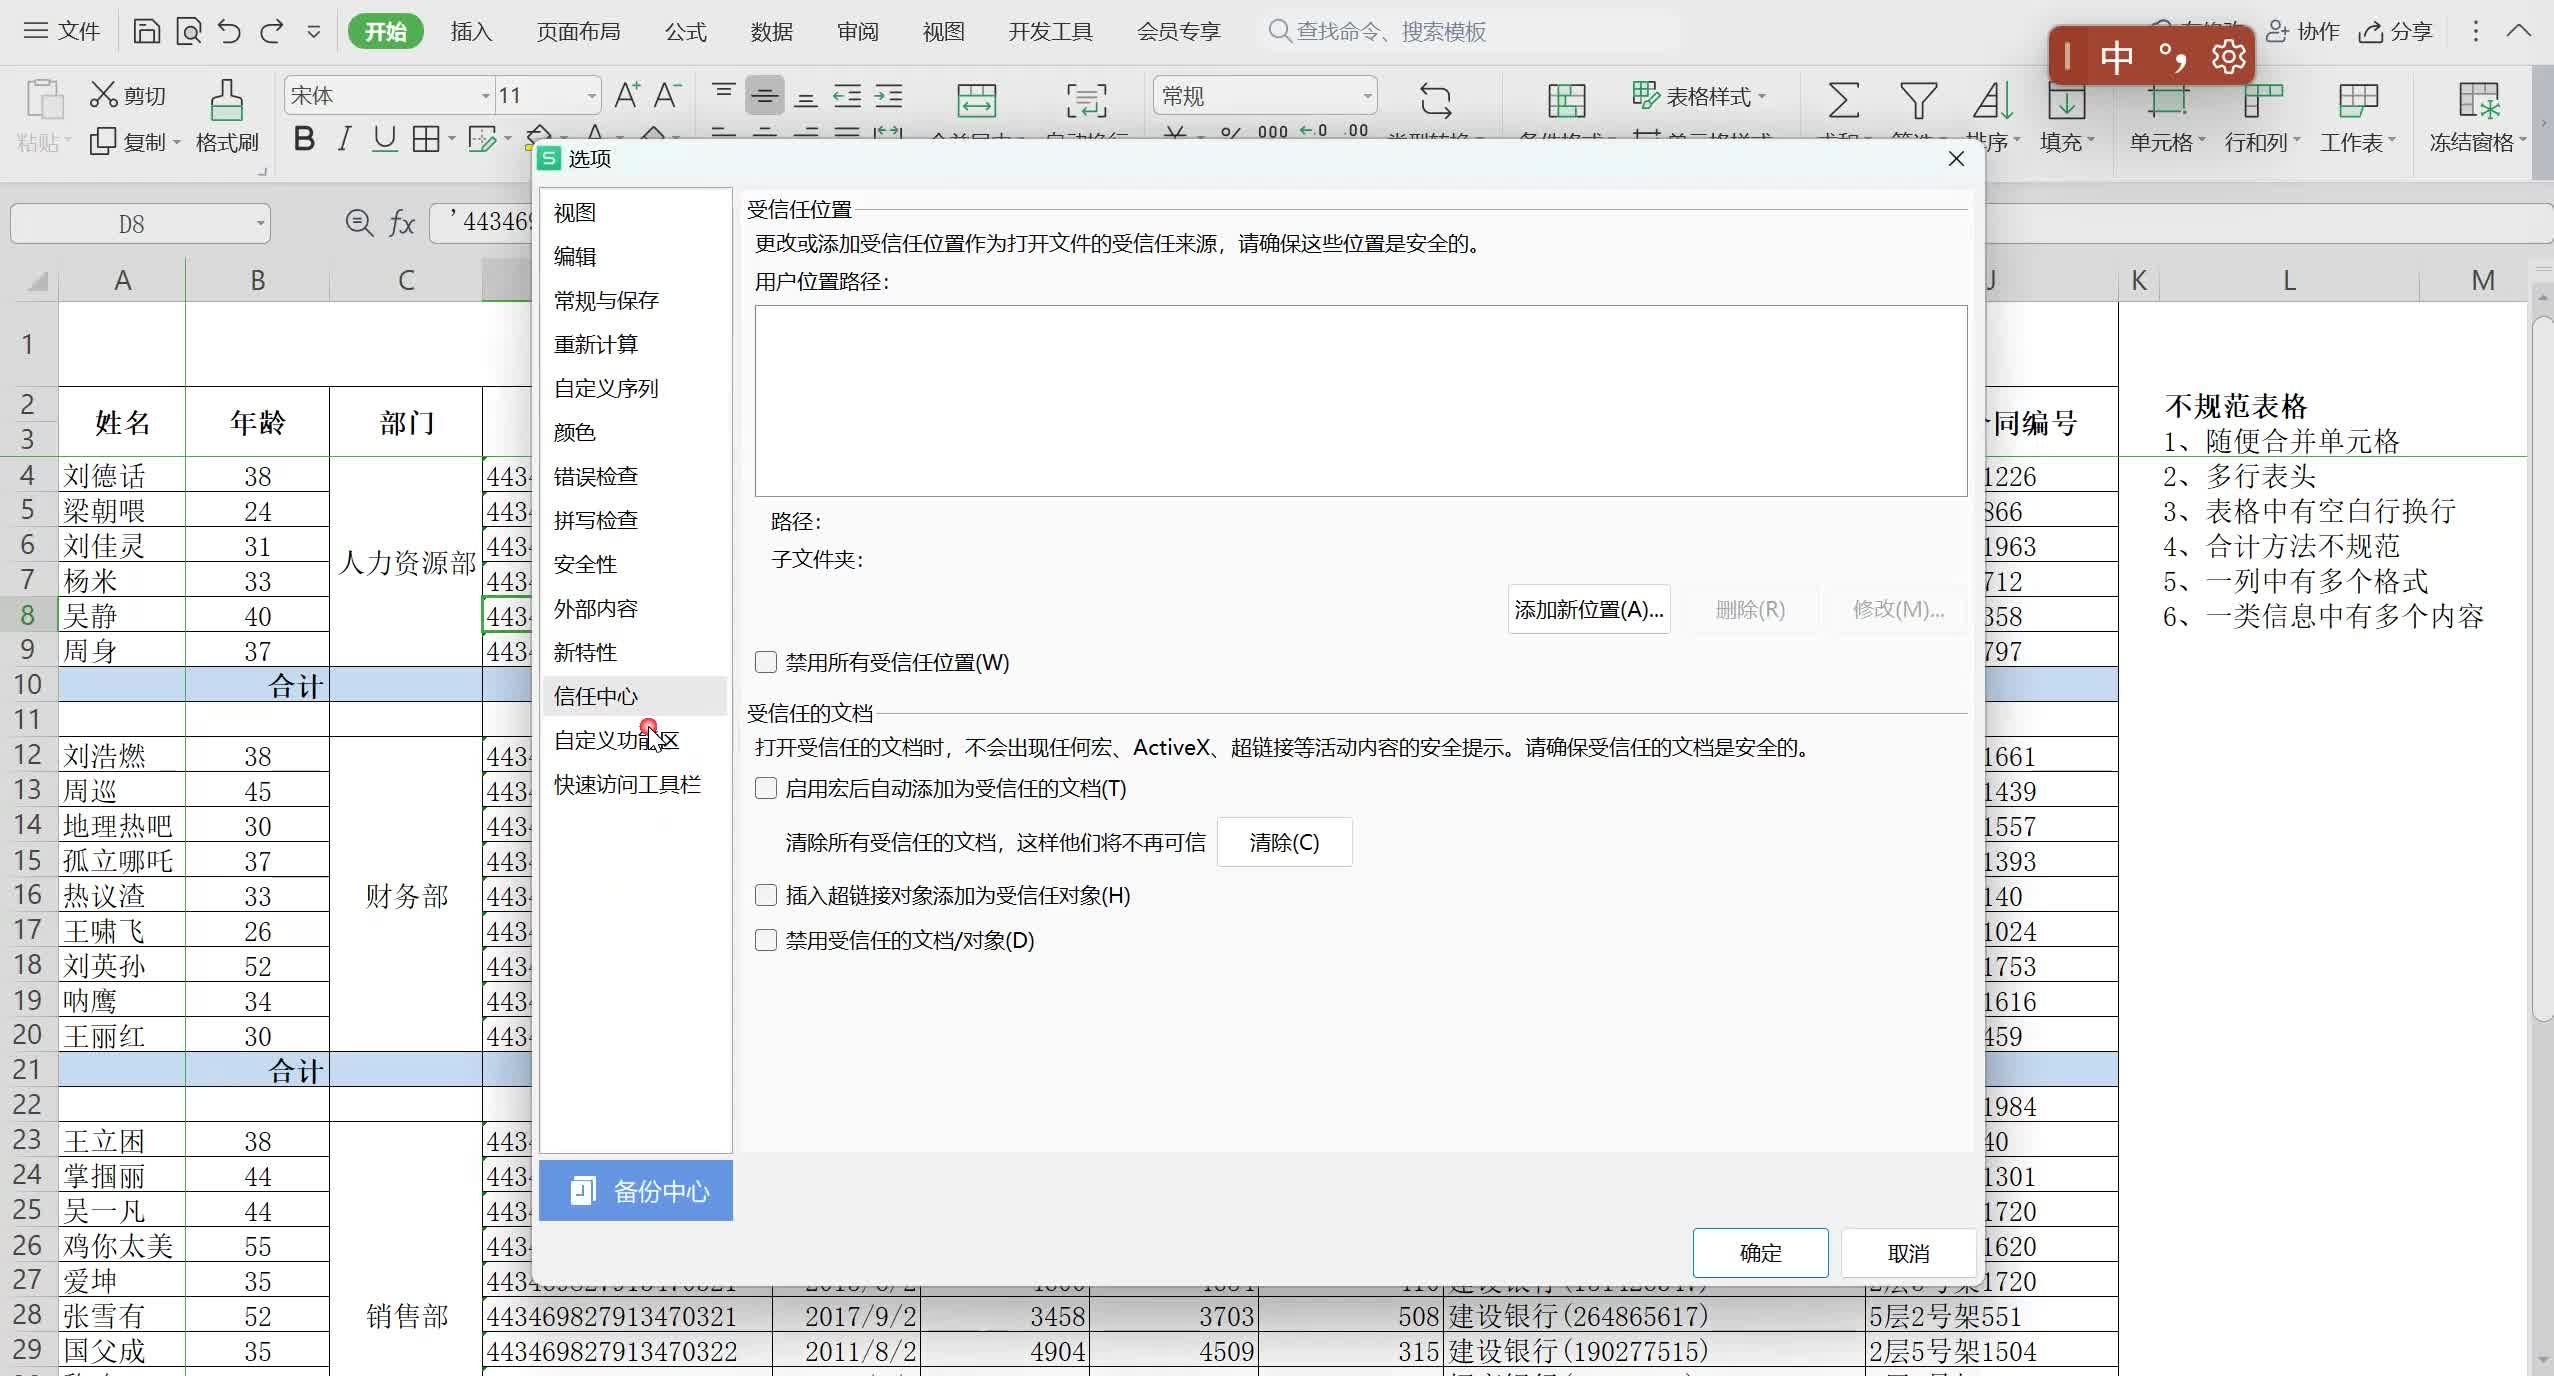
Task: Click the underline U icon
Action: pos(384,139)
